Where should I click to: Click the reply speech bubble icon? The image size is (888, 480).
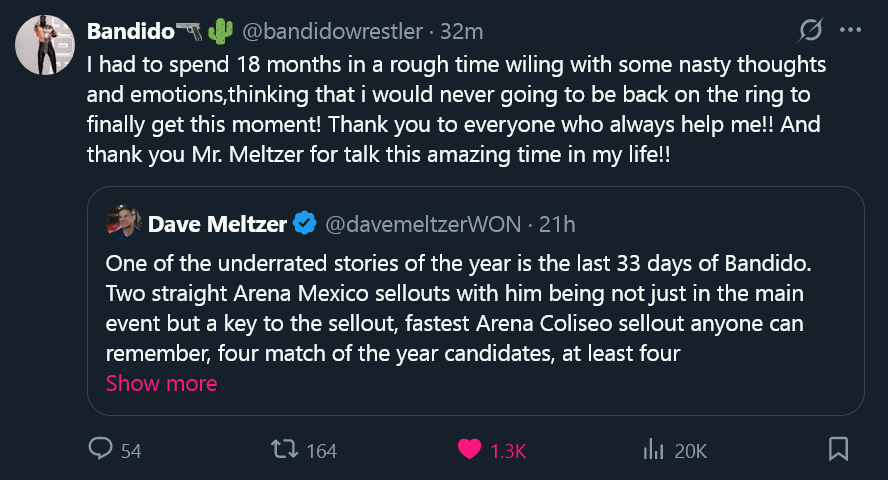101,450
